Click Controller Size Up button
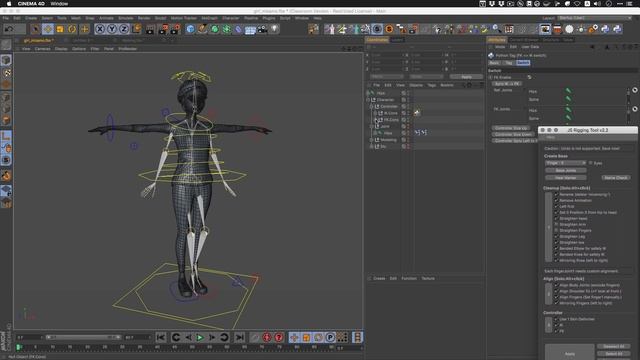Image resolution: width=640 pixels, height=360 pixels. tap(511, 128)
